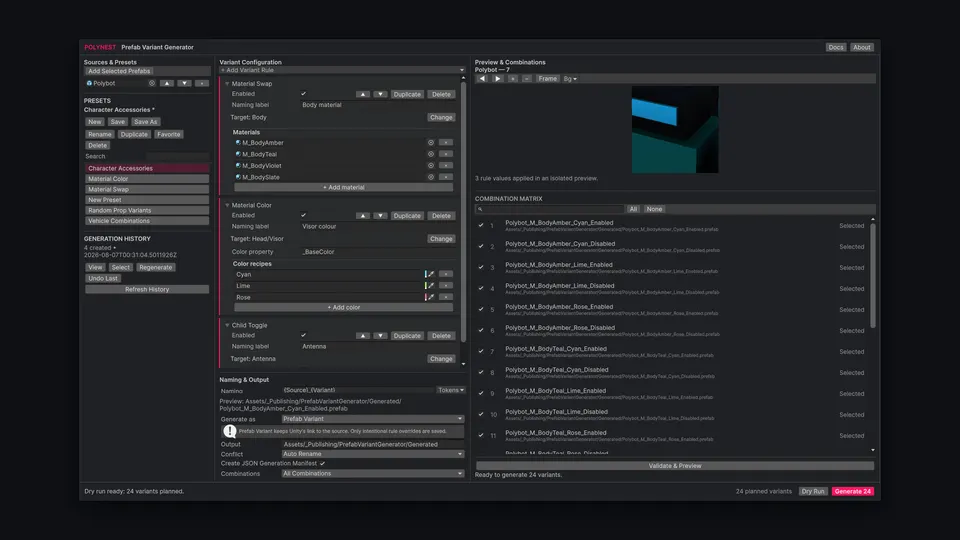
Task: Remove the M_BodyAmber material entry
Action: [446, 143]
